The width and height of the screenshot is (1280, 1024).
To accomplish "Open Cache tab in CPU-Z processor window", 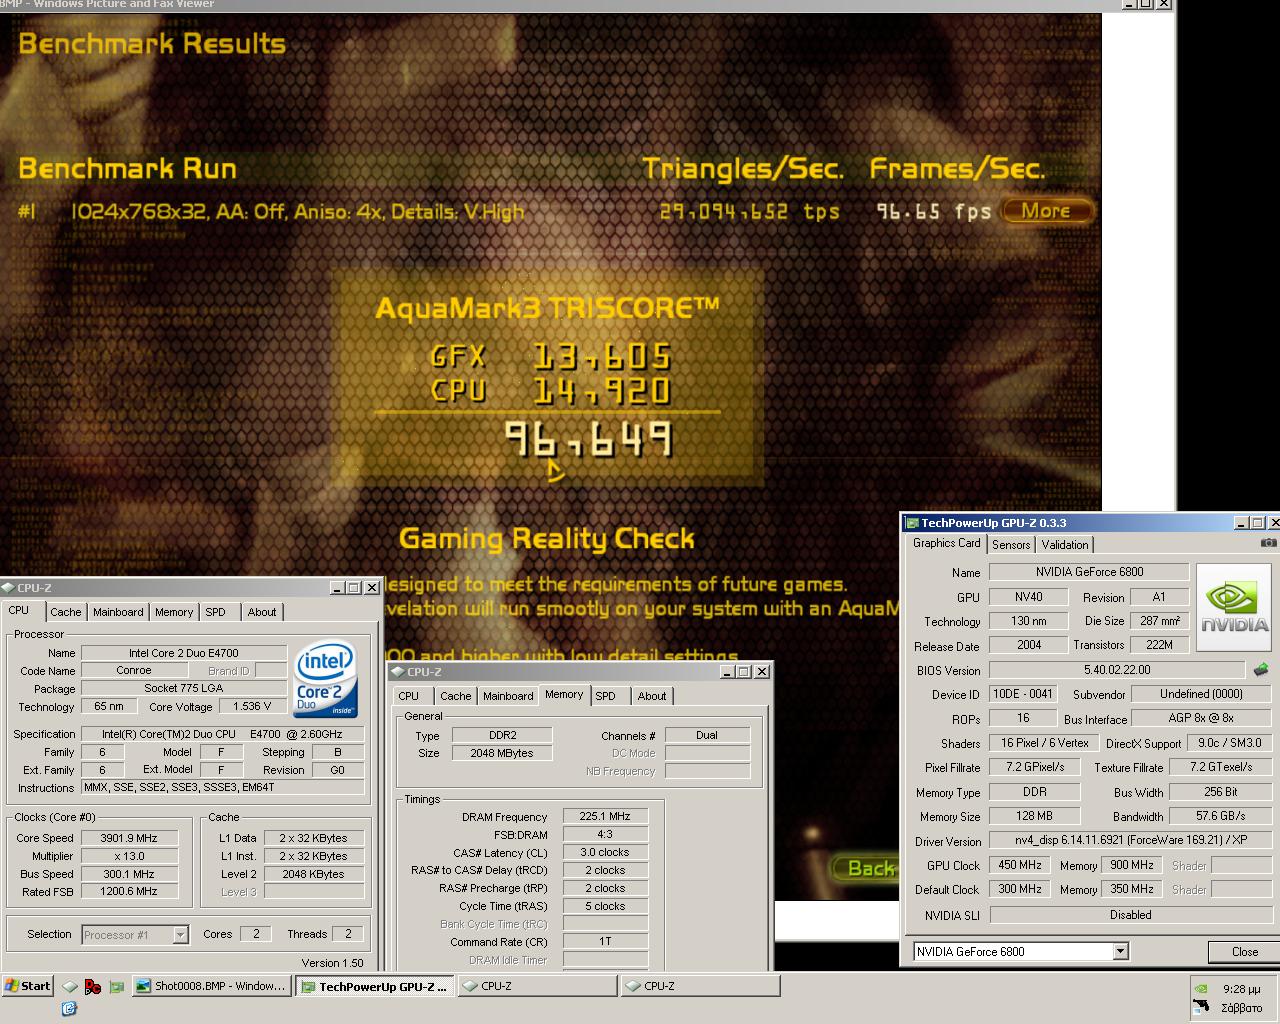I will click(x=66, y=612).
